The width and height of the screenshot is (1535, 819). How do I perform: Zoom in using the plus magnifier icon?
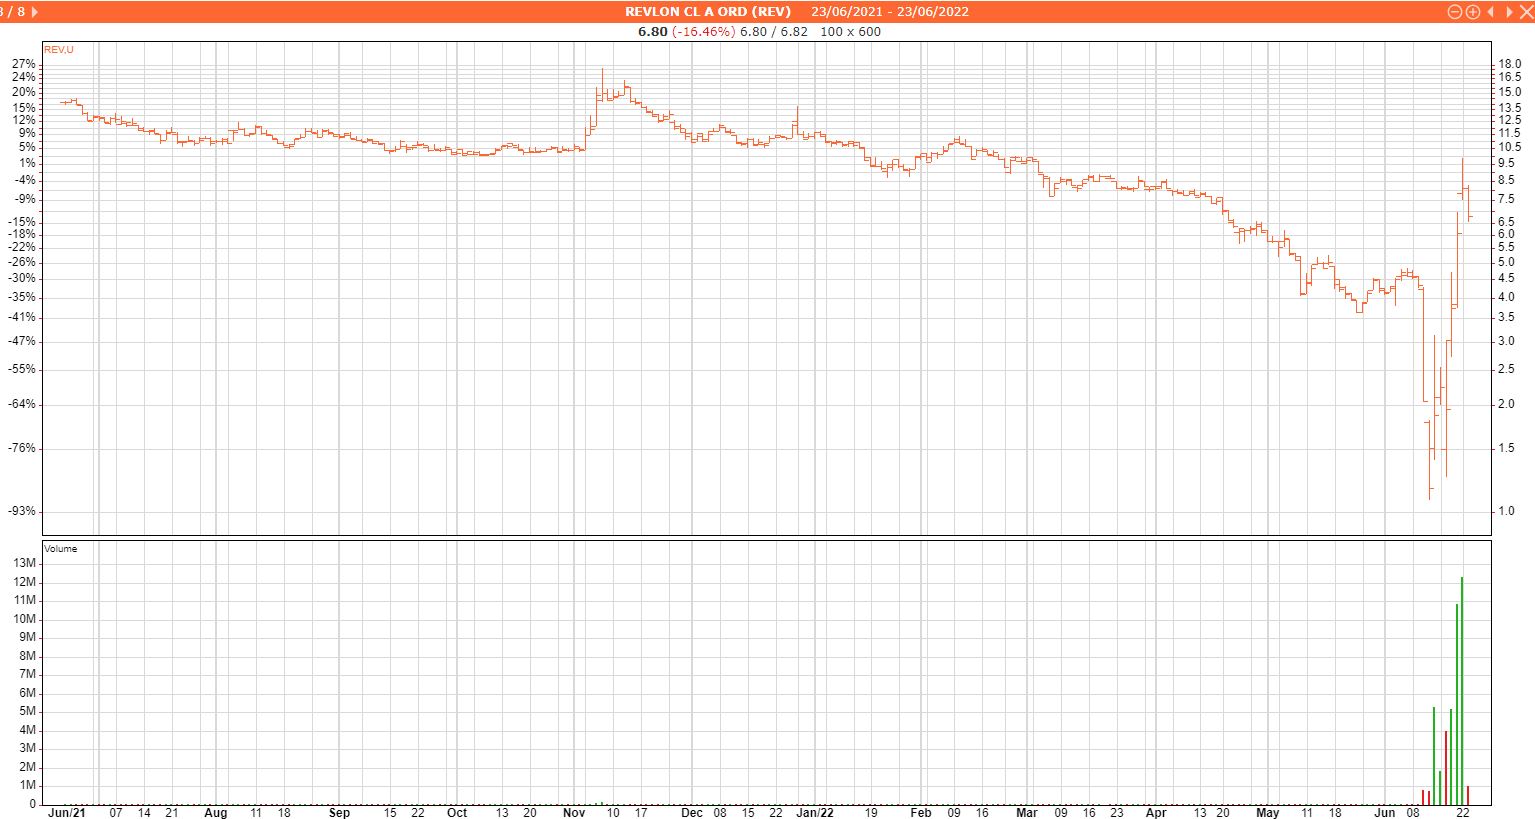(x=1472, y=12)
